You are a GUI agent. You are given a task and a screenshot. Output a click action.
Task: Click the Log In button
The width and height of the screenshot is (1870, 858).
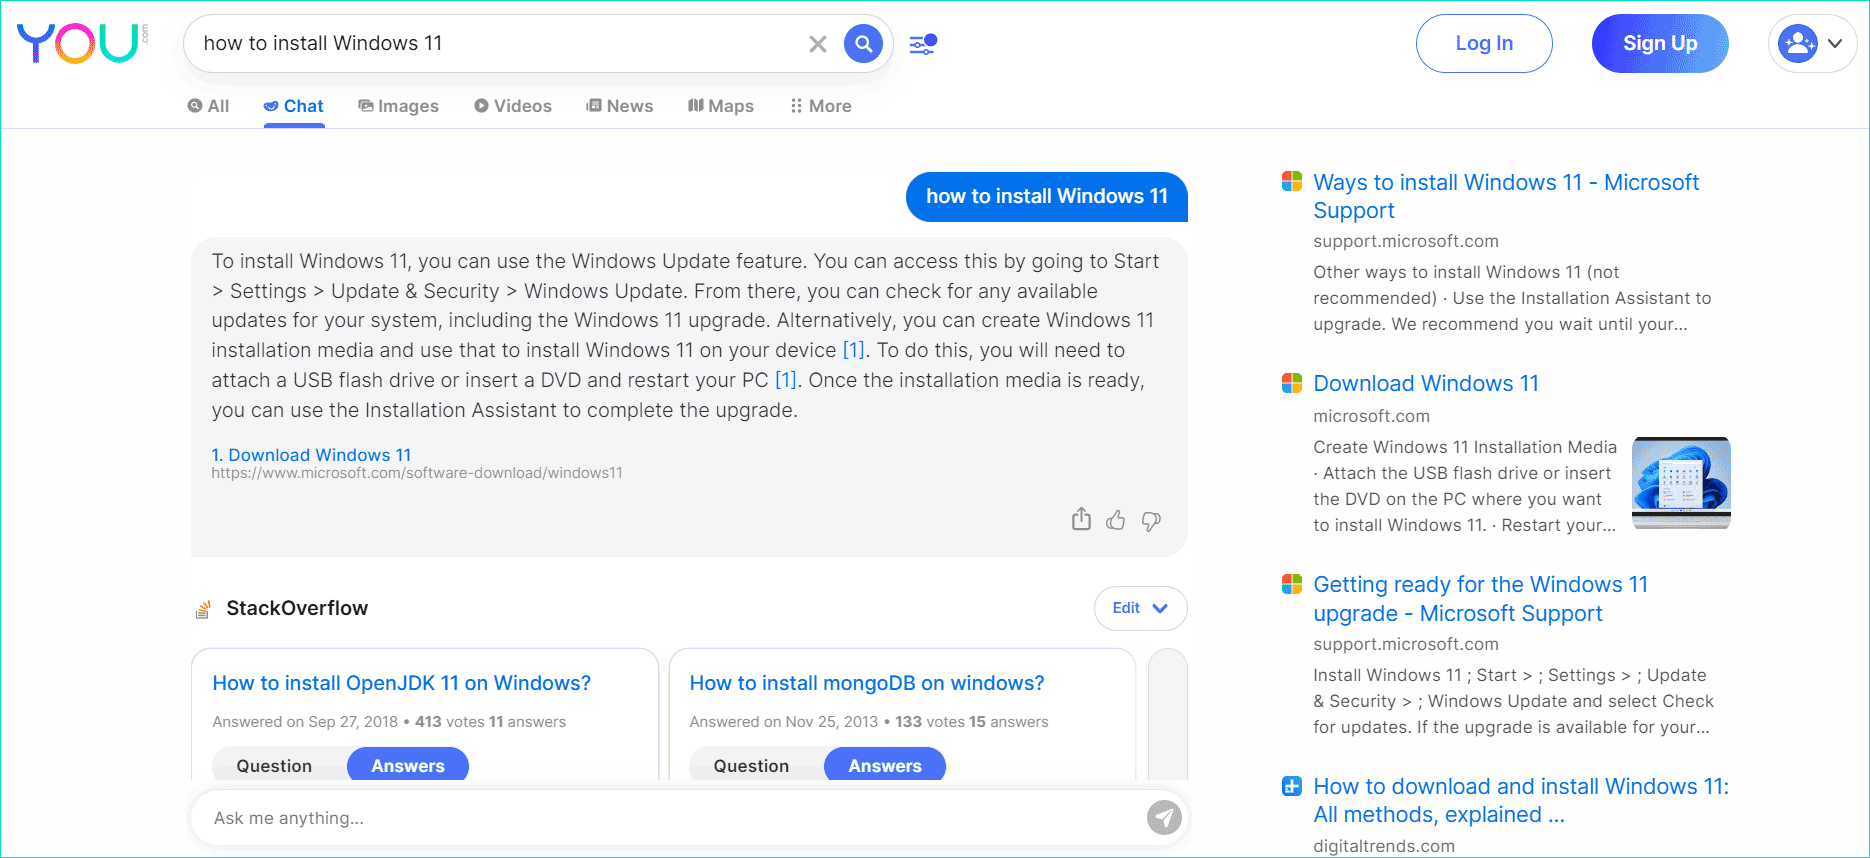tap(1484, 44)
